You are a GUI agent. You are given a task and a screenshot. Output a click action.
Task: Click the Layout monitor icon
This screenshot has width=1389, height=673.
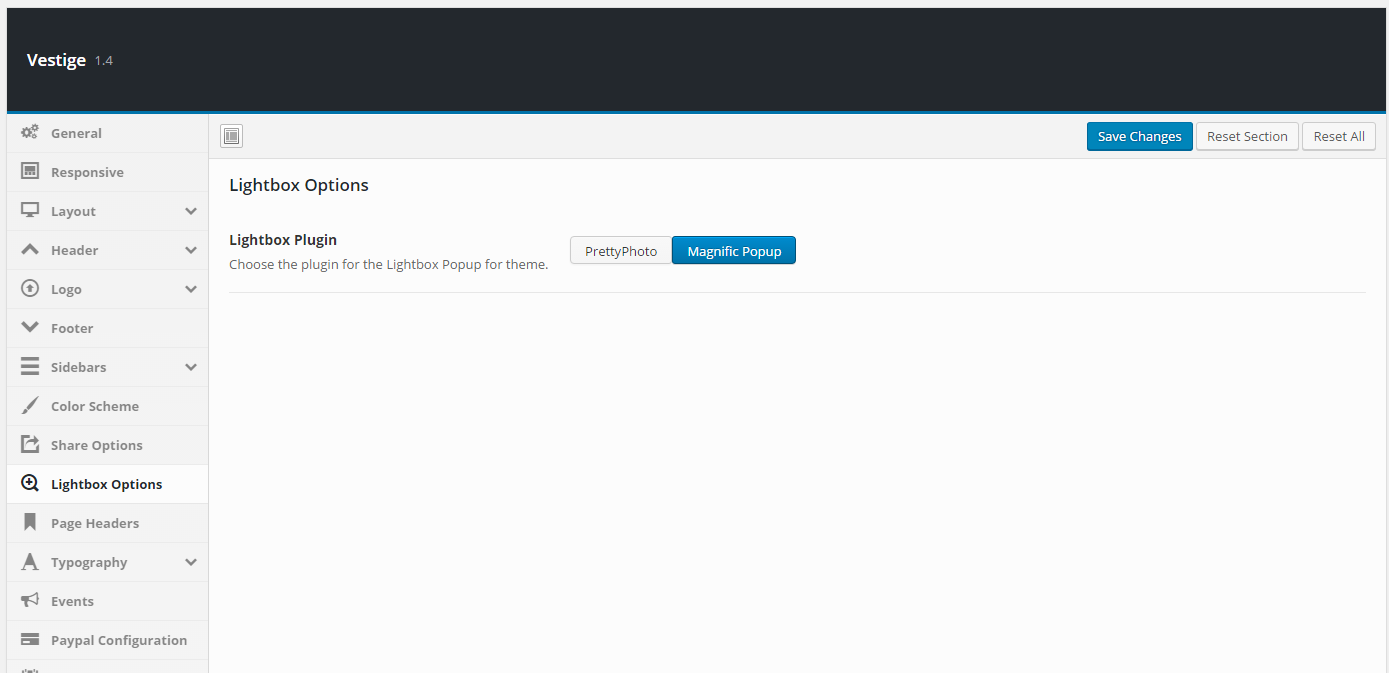(30, 210)
